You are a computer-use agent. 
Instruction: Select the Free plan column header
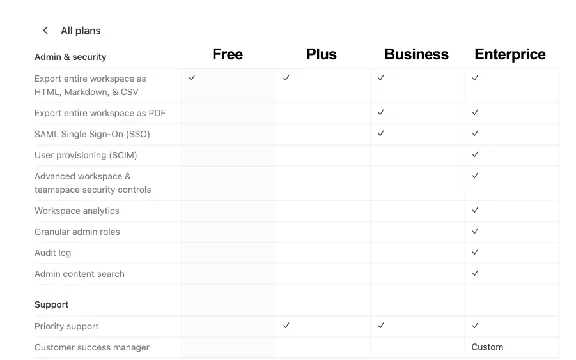tap(228, 54)
